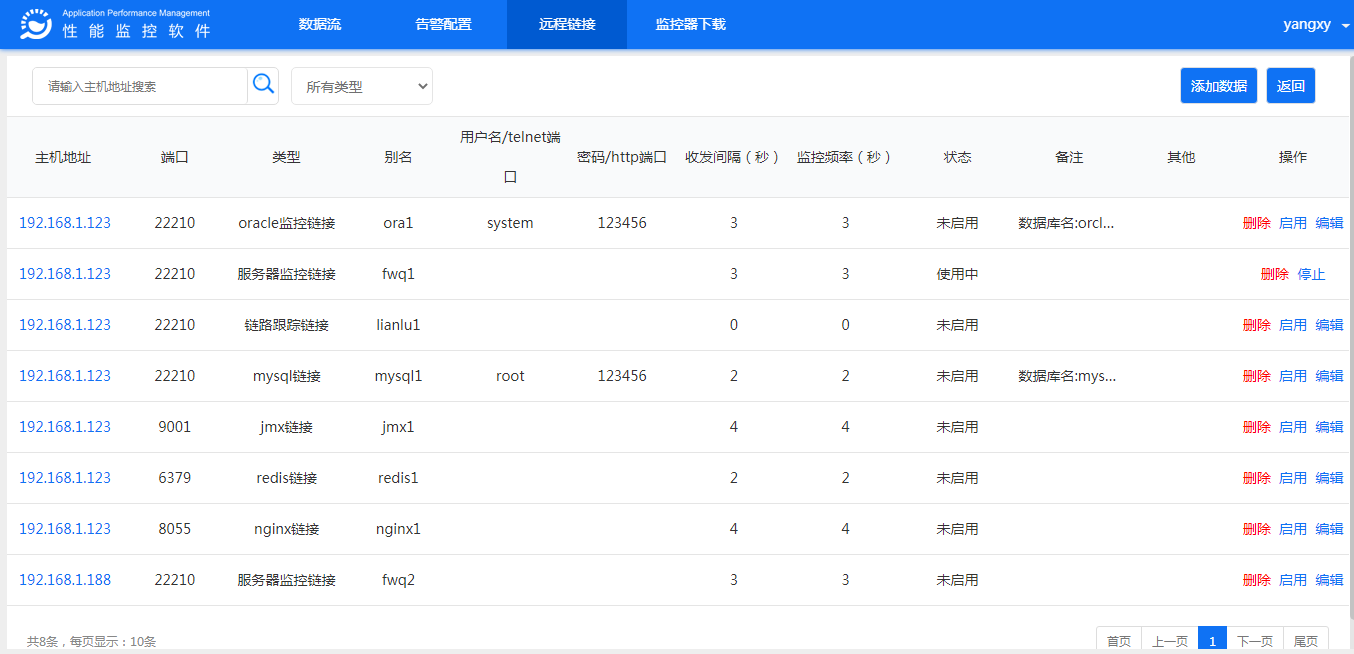1354x654 pixels.
Task: Click the 返回 button
Action: [1290, 86]
